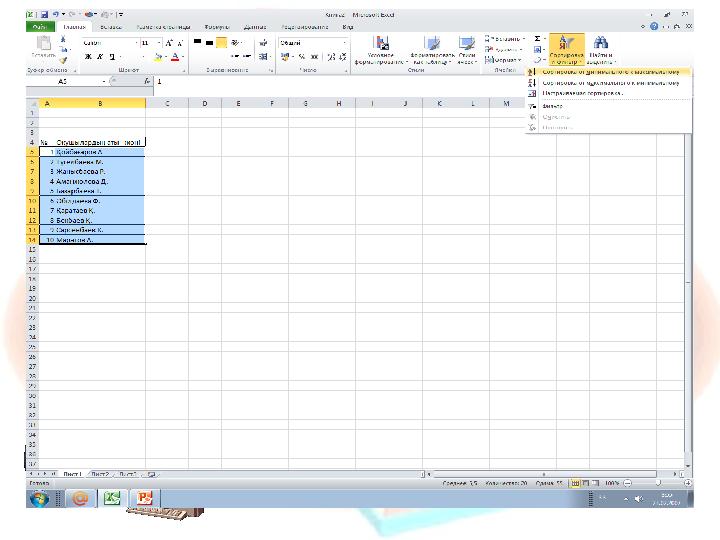Screen dimensions: 720x540
Task: Open the Лист2 sheet tab
Action: 100,474
